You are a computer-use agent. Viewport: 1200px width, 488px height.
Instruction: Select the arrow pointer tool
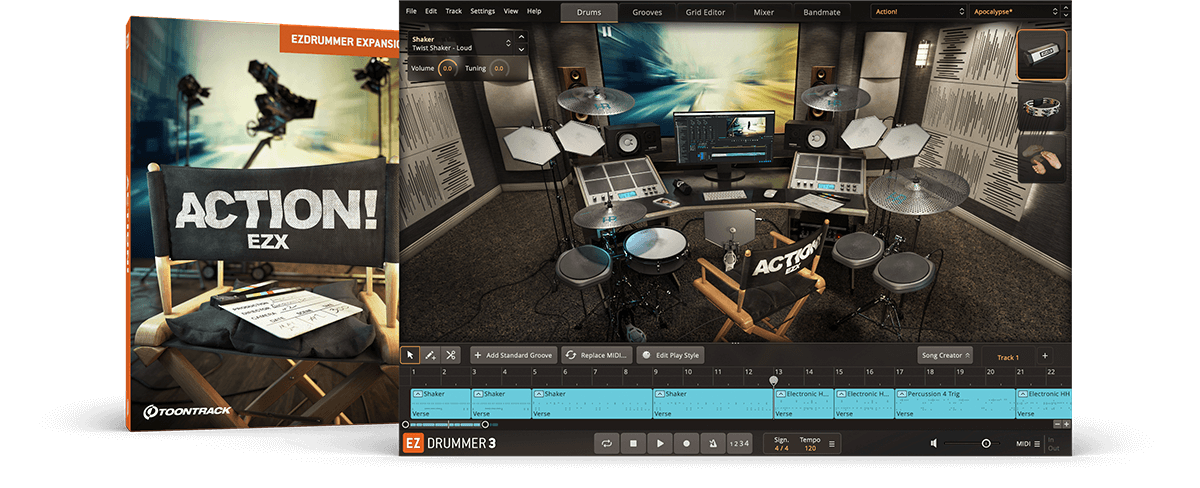411,355
